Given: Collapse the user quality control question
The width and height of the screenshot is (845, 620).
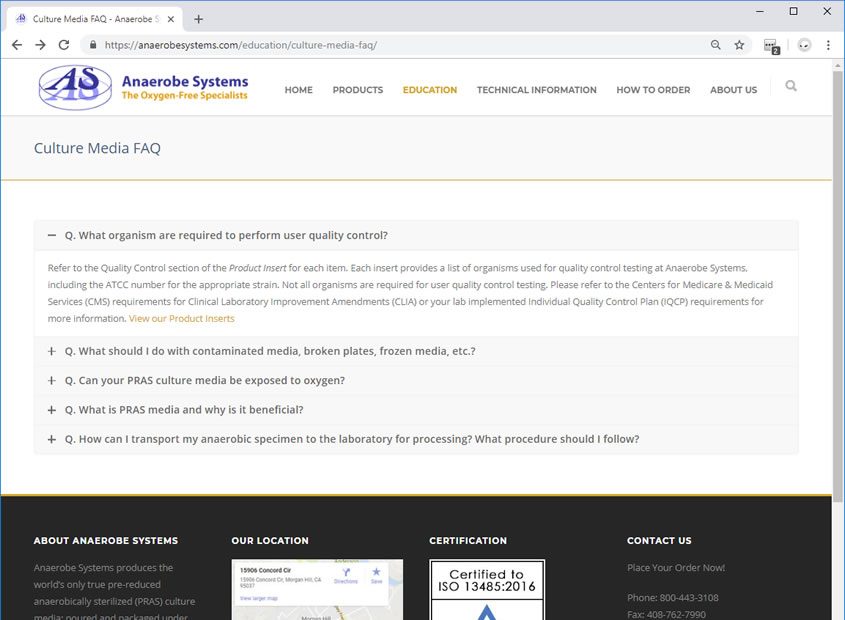Looking at the screenshot, I should pyautogui.click(x=226, y=236).
